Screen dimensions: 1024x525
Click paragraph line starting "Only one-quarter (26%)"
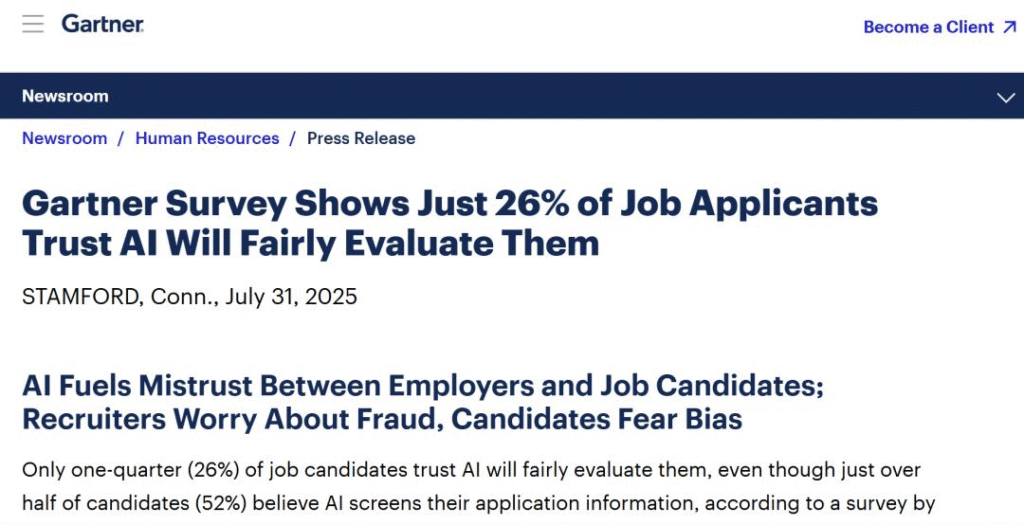coord(471,470)
